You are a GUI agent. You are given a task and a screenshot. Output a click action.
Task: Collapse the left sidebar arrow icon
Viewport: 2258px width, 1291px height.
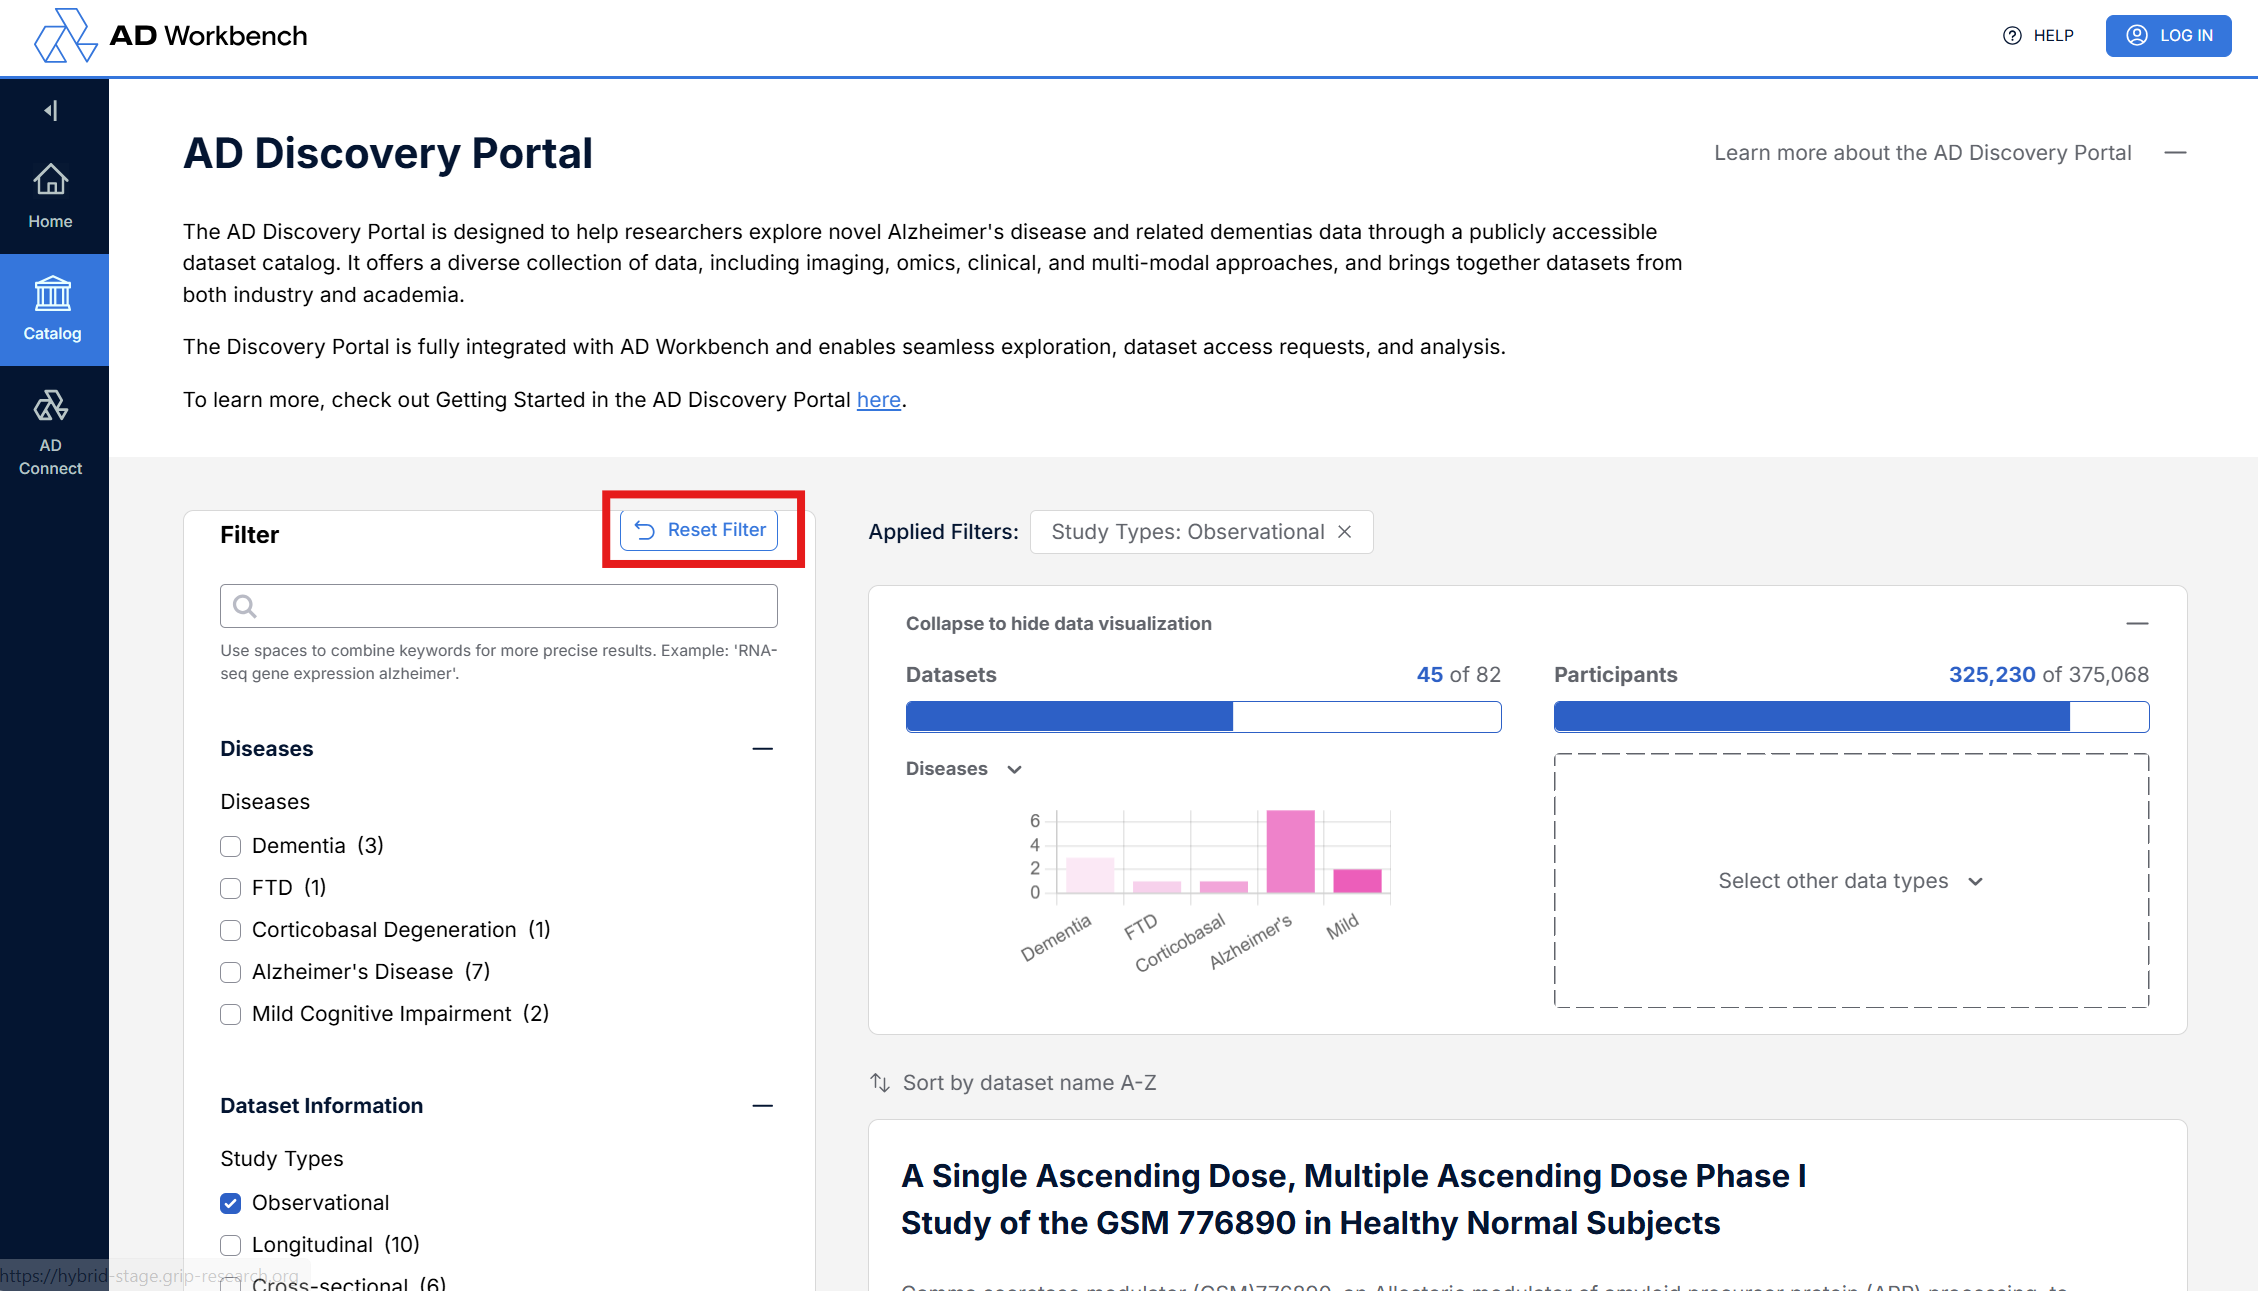point(51,110)
